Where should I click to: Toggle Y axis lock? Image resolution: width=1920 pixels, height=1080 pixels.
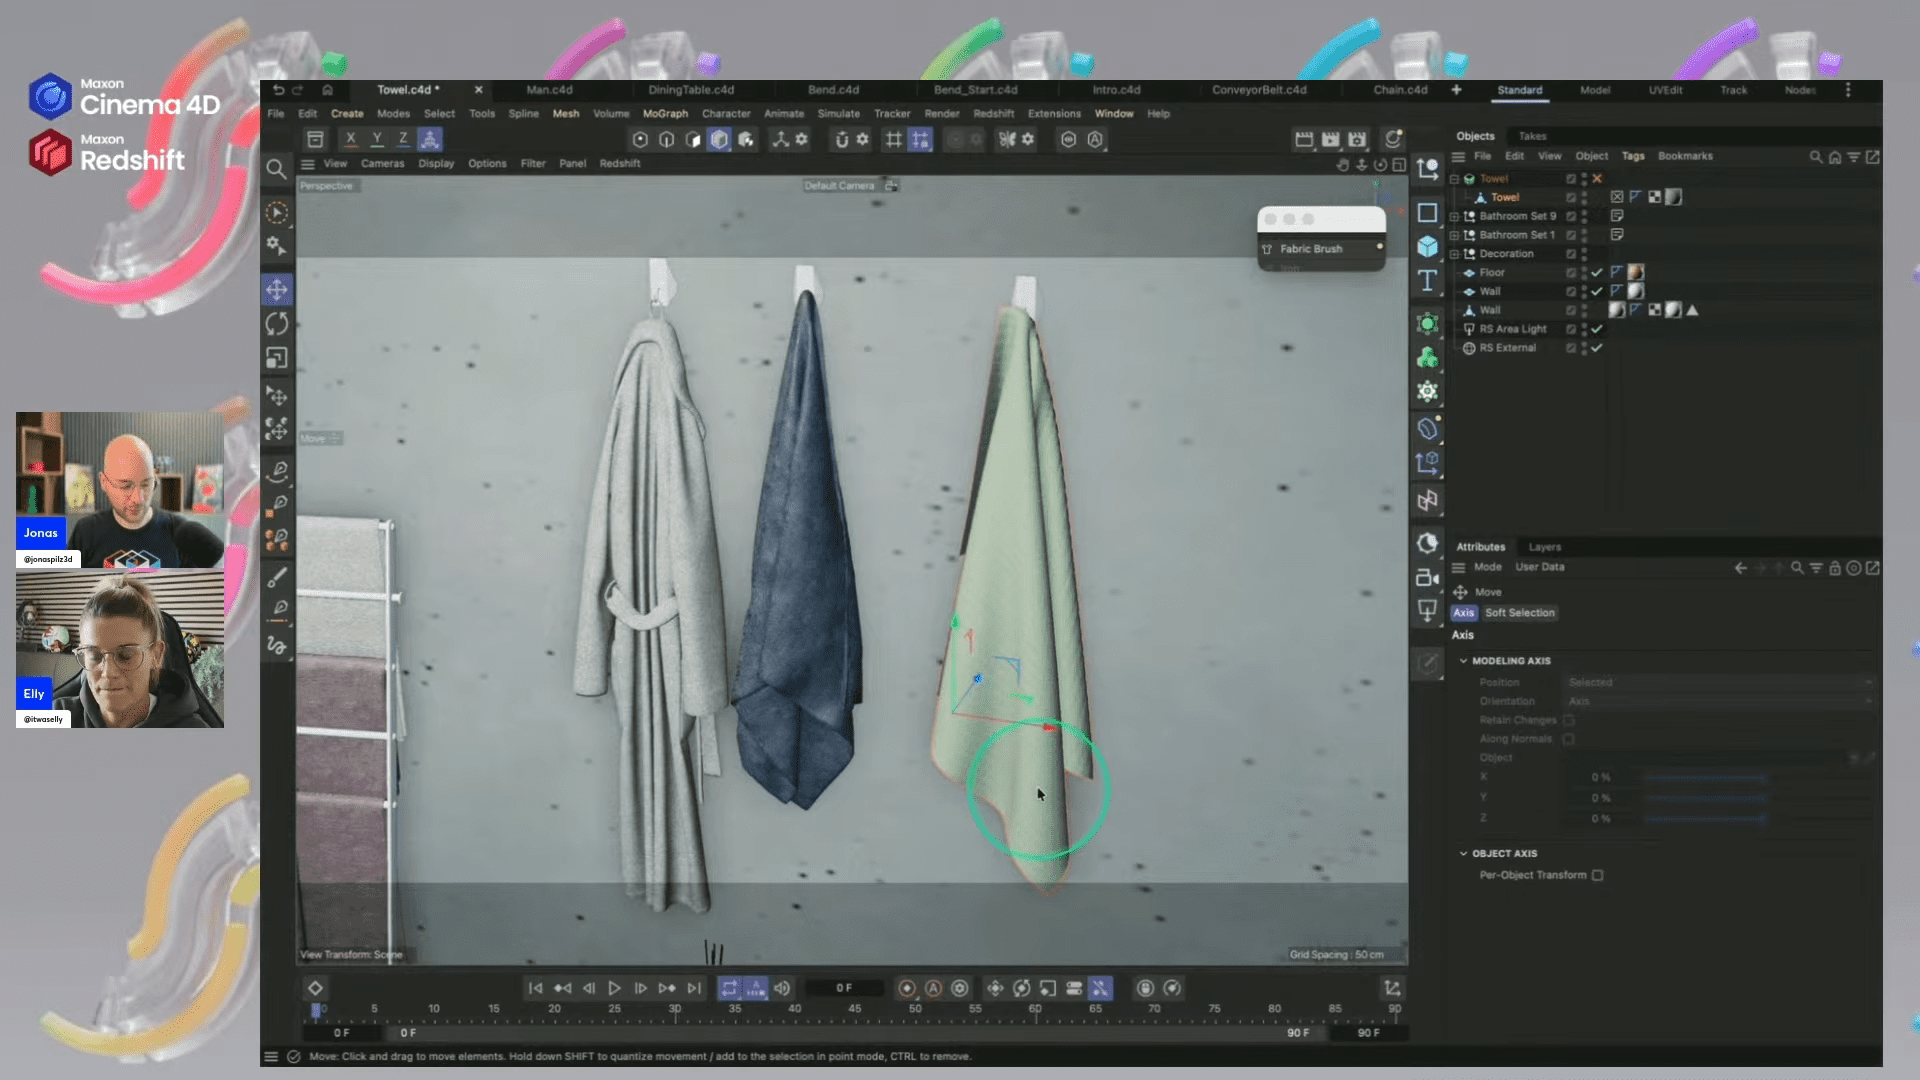click(377, 139)
